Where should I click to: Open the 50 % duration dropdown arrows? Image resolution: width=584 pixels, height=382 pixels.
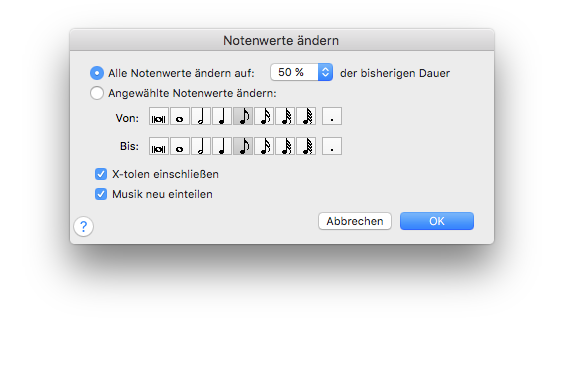click(x=326, y=72)
